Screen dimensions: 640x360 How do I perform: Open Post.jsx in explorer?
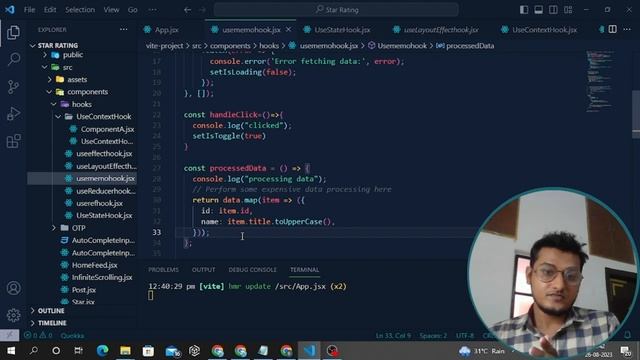coord(84,289)
